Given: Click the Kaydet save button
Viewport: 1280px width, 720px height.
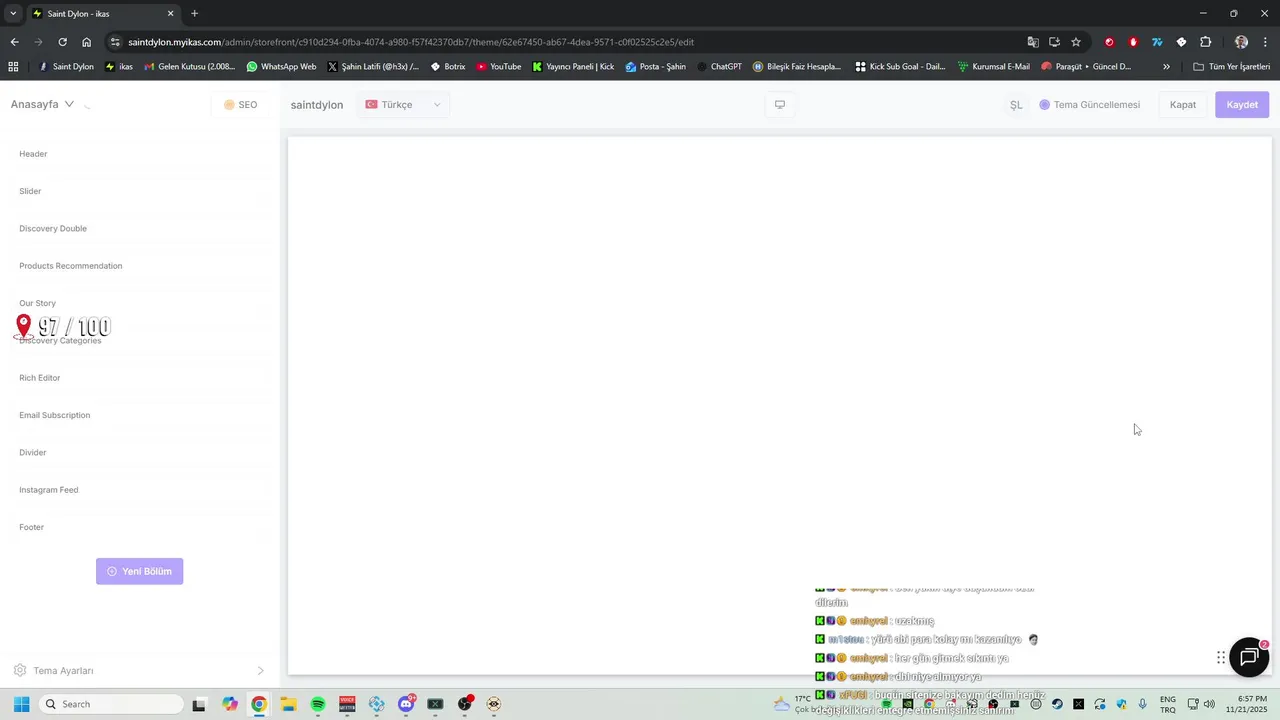Looking at the screenshot, I should [1242, 105].
